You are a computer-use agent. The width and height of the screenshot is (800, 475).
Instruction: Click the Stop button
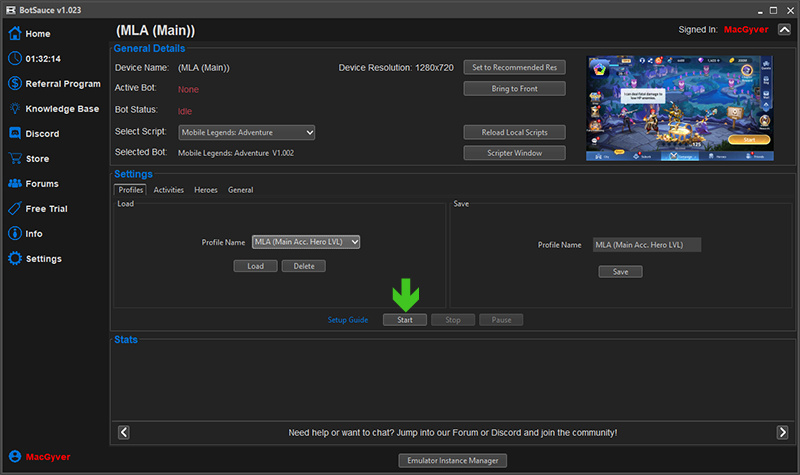(x=453, y=320)
